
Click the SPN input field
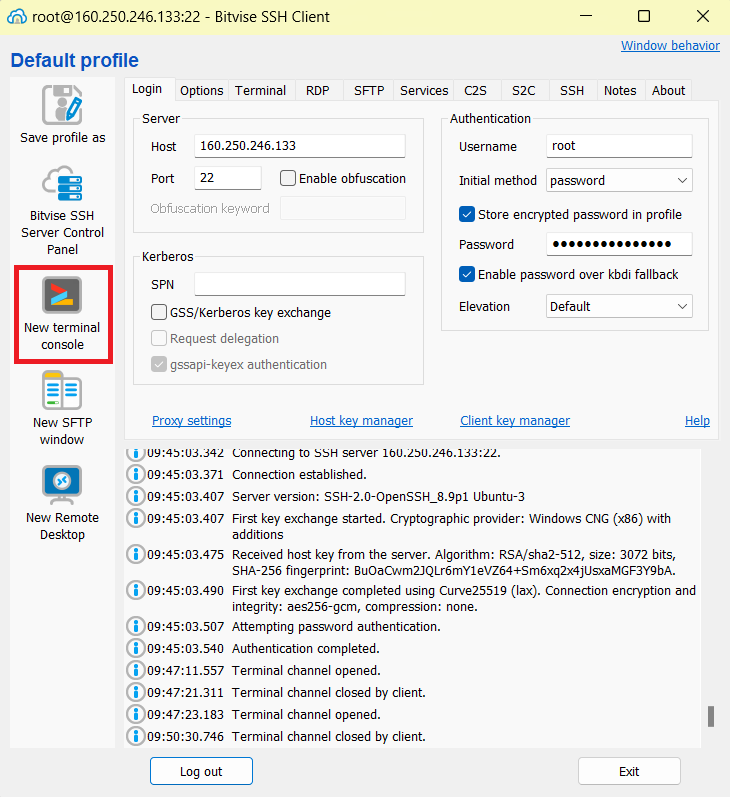point(300,284)
